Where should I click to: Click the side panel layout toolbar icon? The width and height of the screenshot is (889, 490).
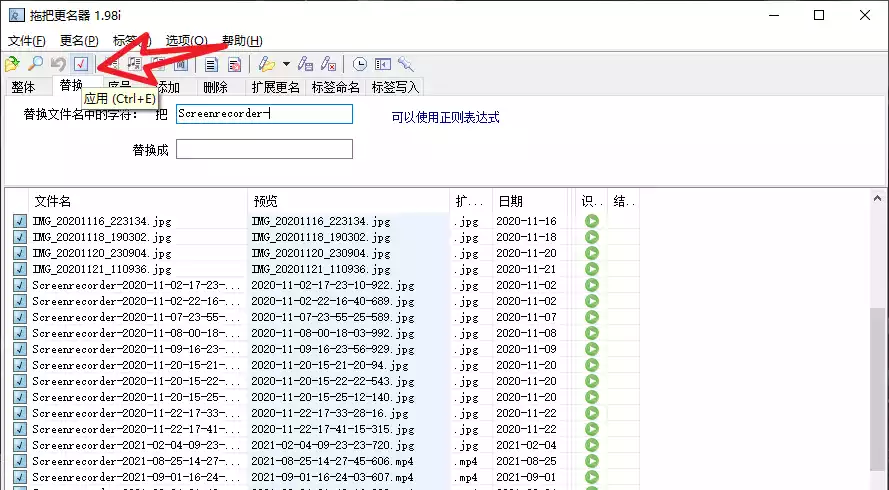click(x=383, y=64)
